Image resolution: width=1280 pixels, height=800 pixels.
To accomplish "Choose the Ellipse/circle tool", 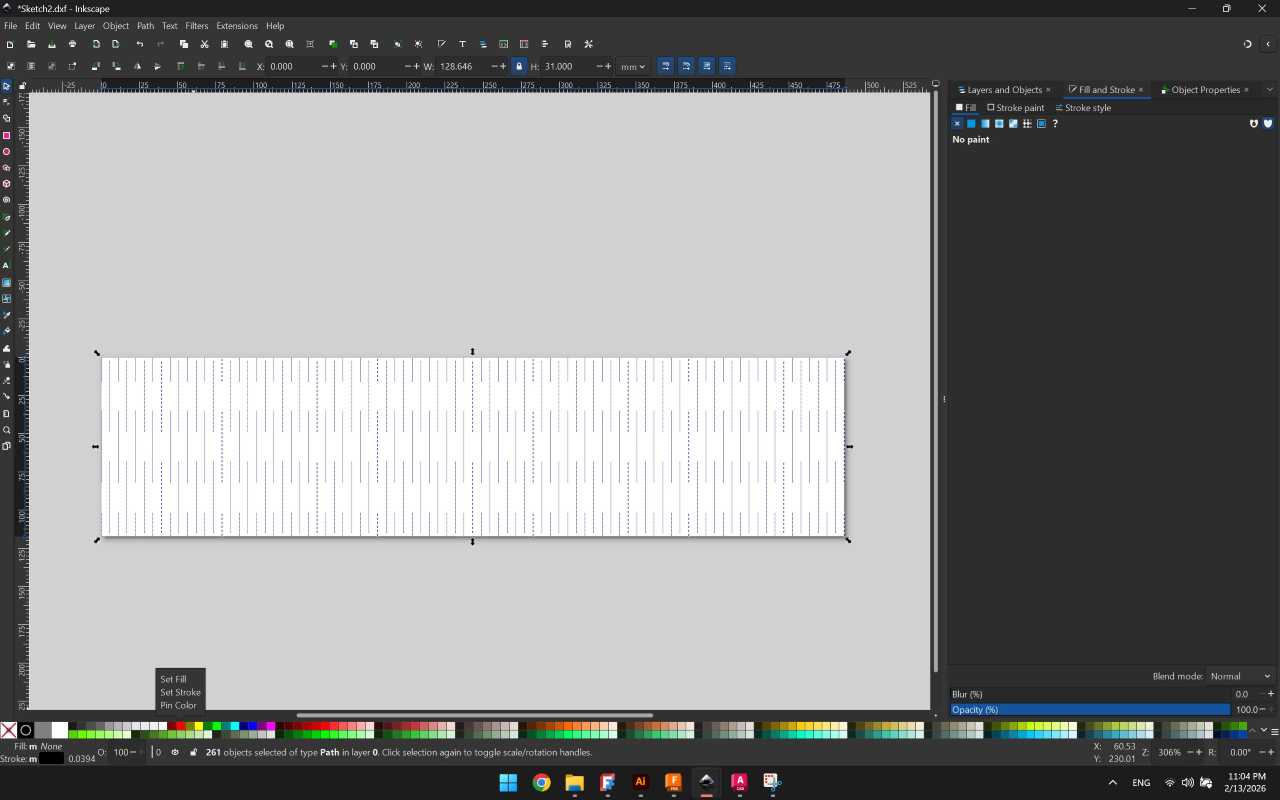I will click(x=6, y=151).
